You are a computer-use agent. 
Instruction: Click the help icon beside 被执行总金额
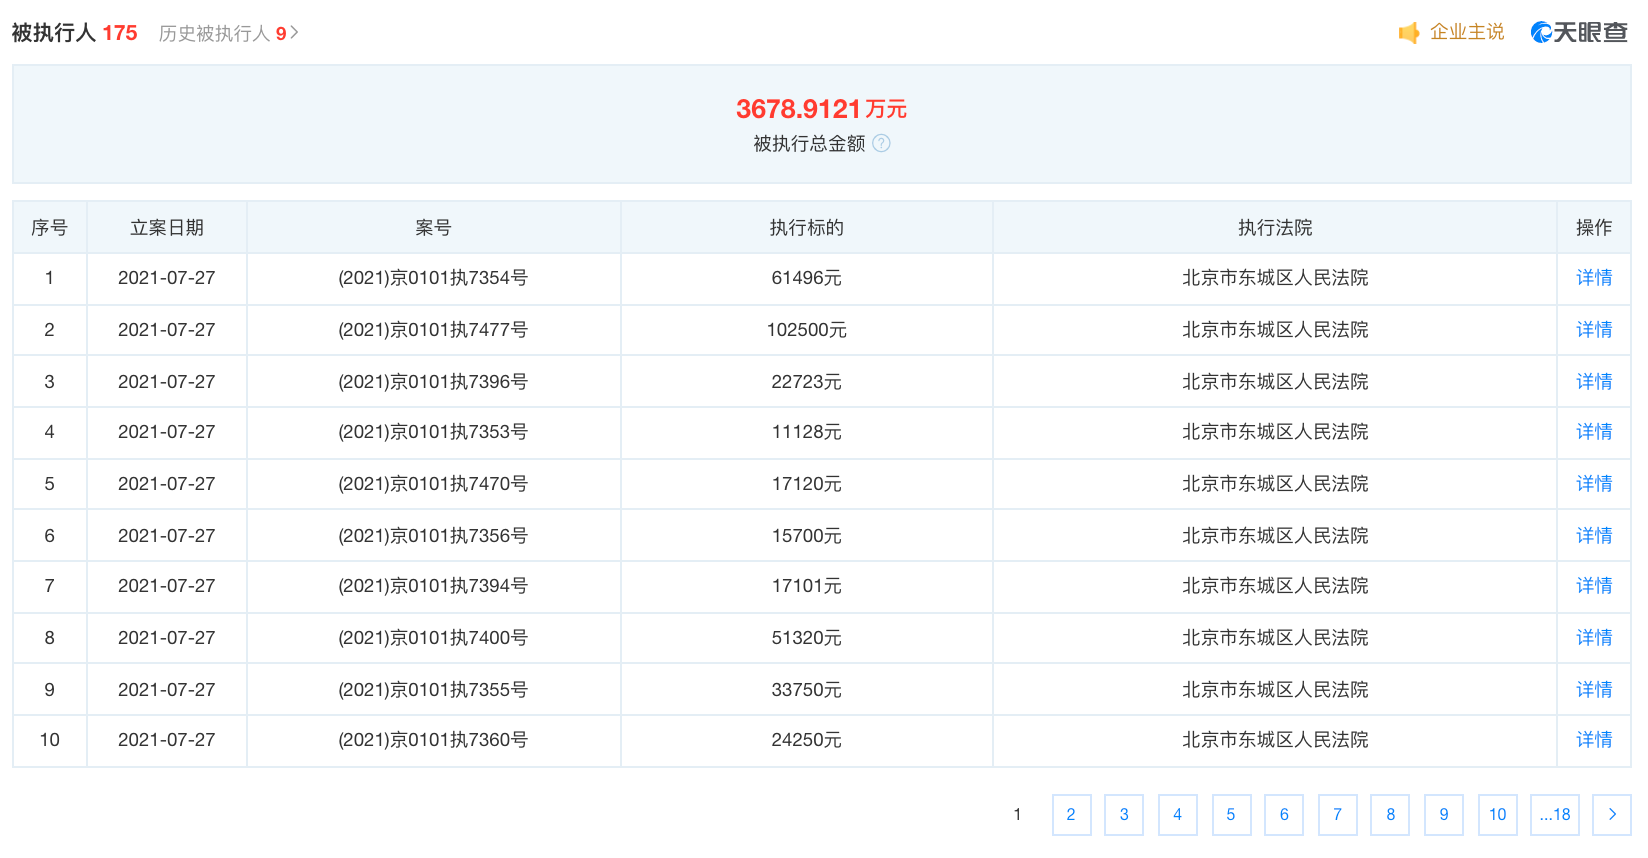[x=881, y=143]
